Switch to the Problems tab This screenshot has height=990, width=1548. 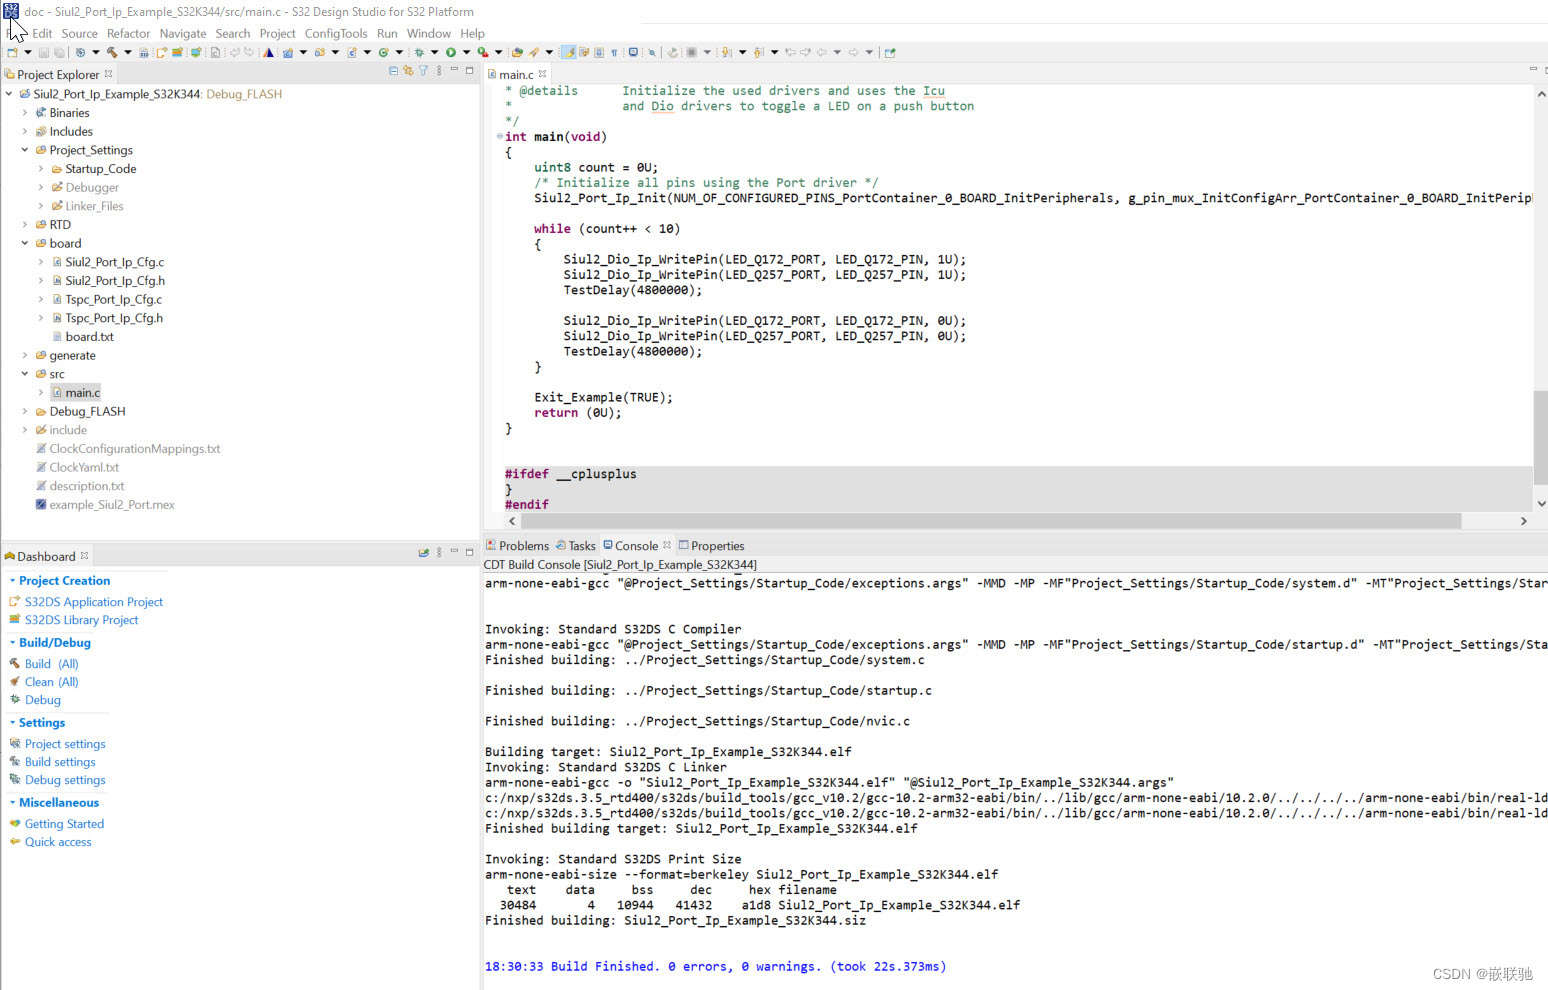coord(517,546)
